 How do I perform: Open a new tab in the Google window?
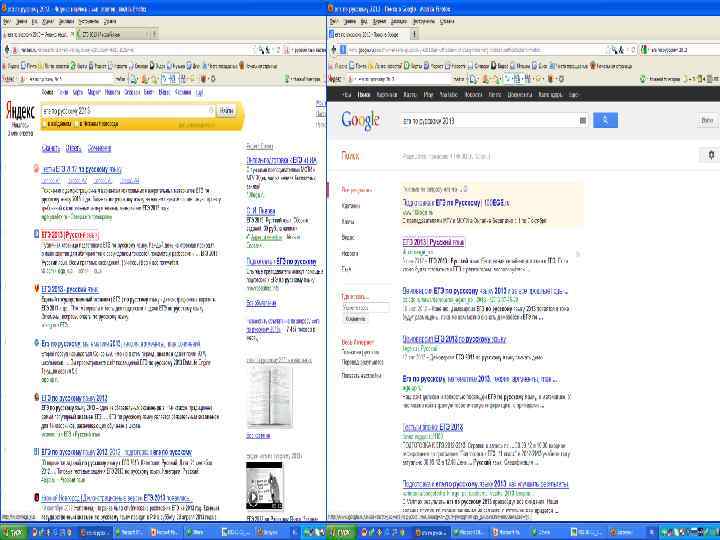(x=414, y=34)
